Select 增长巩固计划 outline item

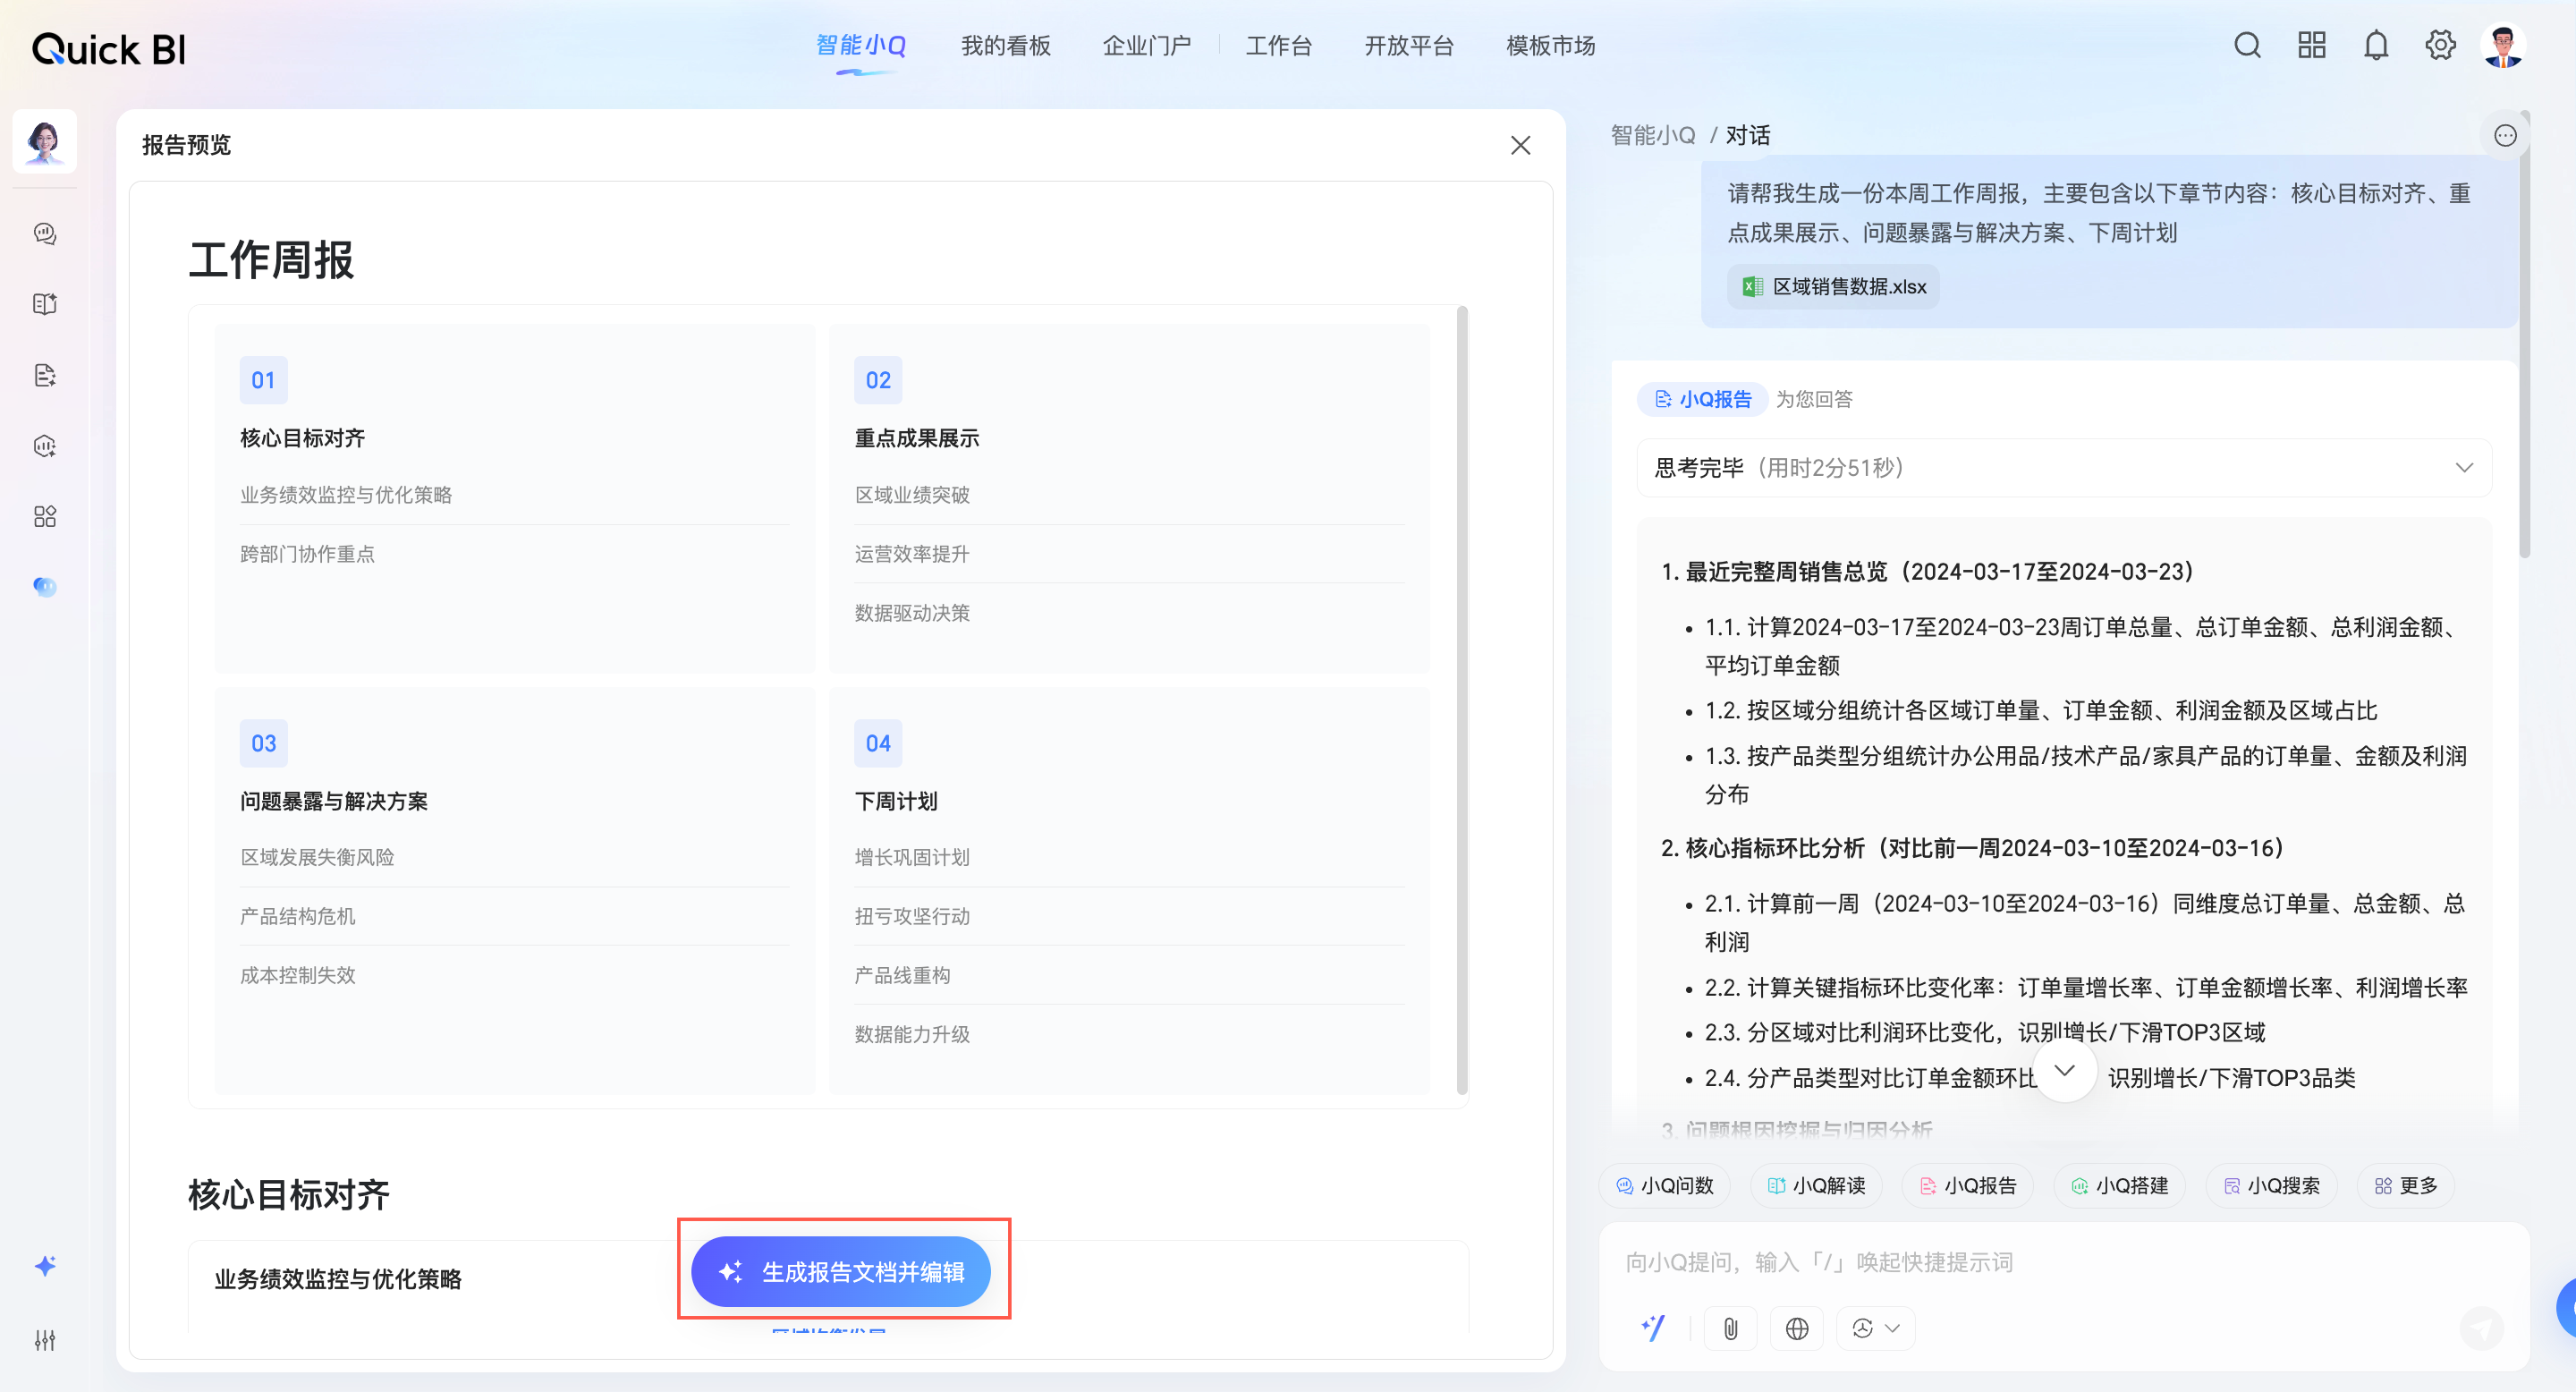click(912, 857)
